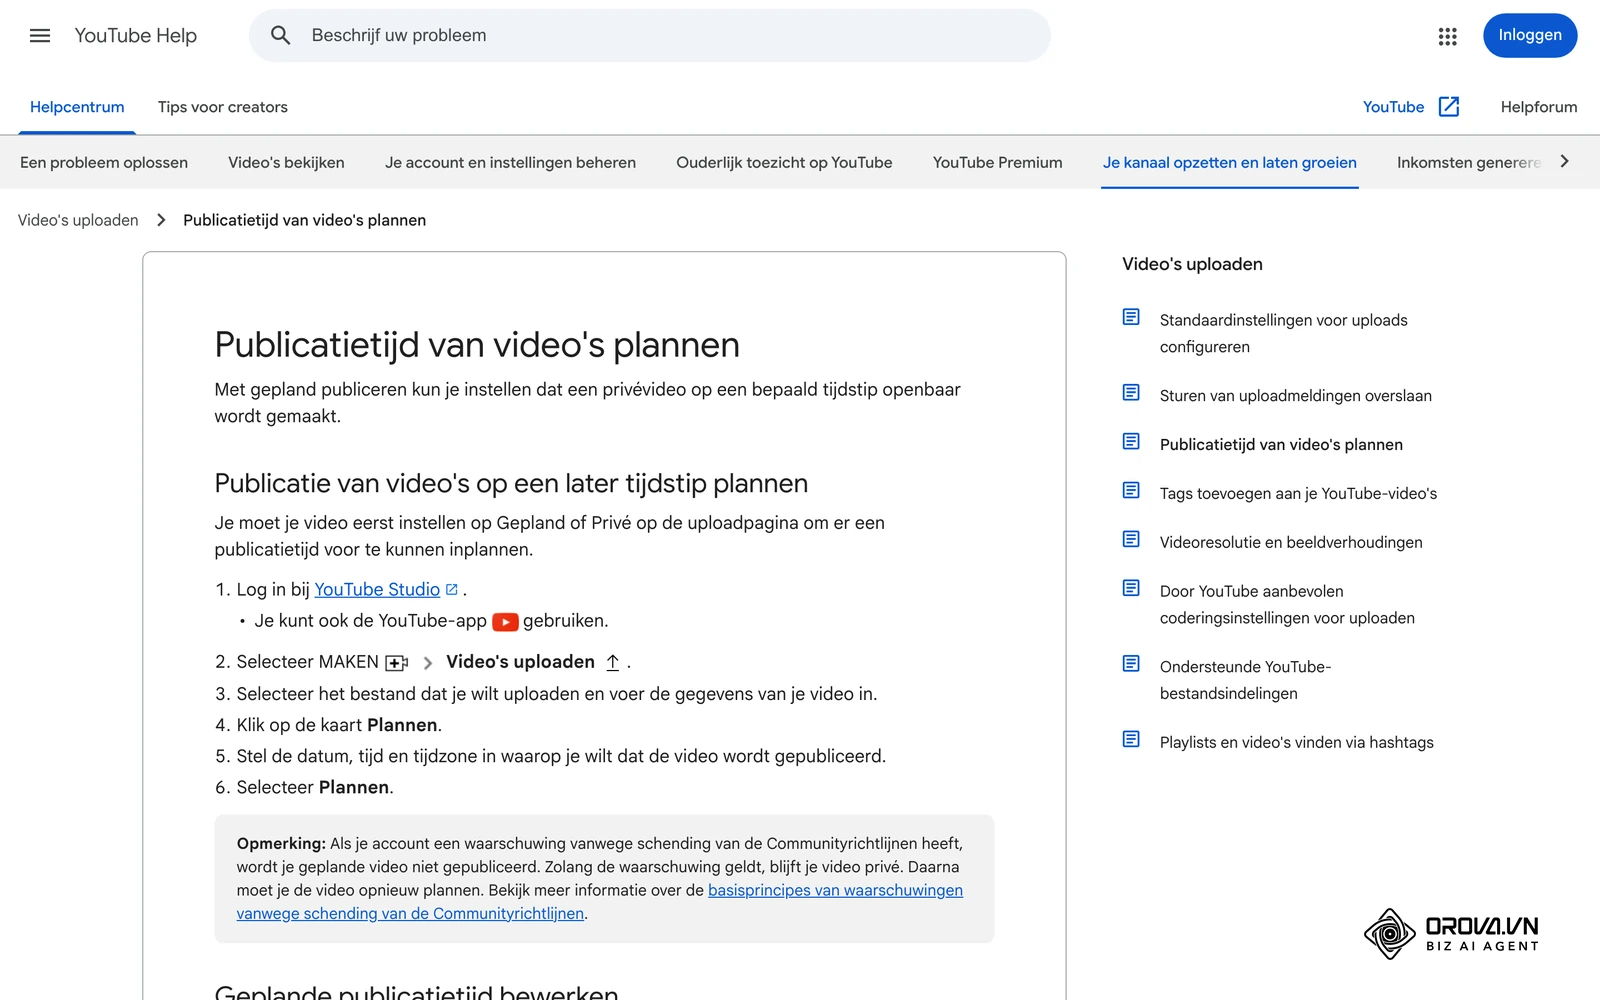
Task: Open the YouTube link in the header
Action: point(1393,107)
